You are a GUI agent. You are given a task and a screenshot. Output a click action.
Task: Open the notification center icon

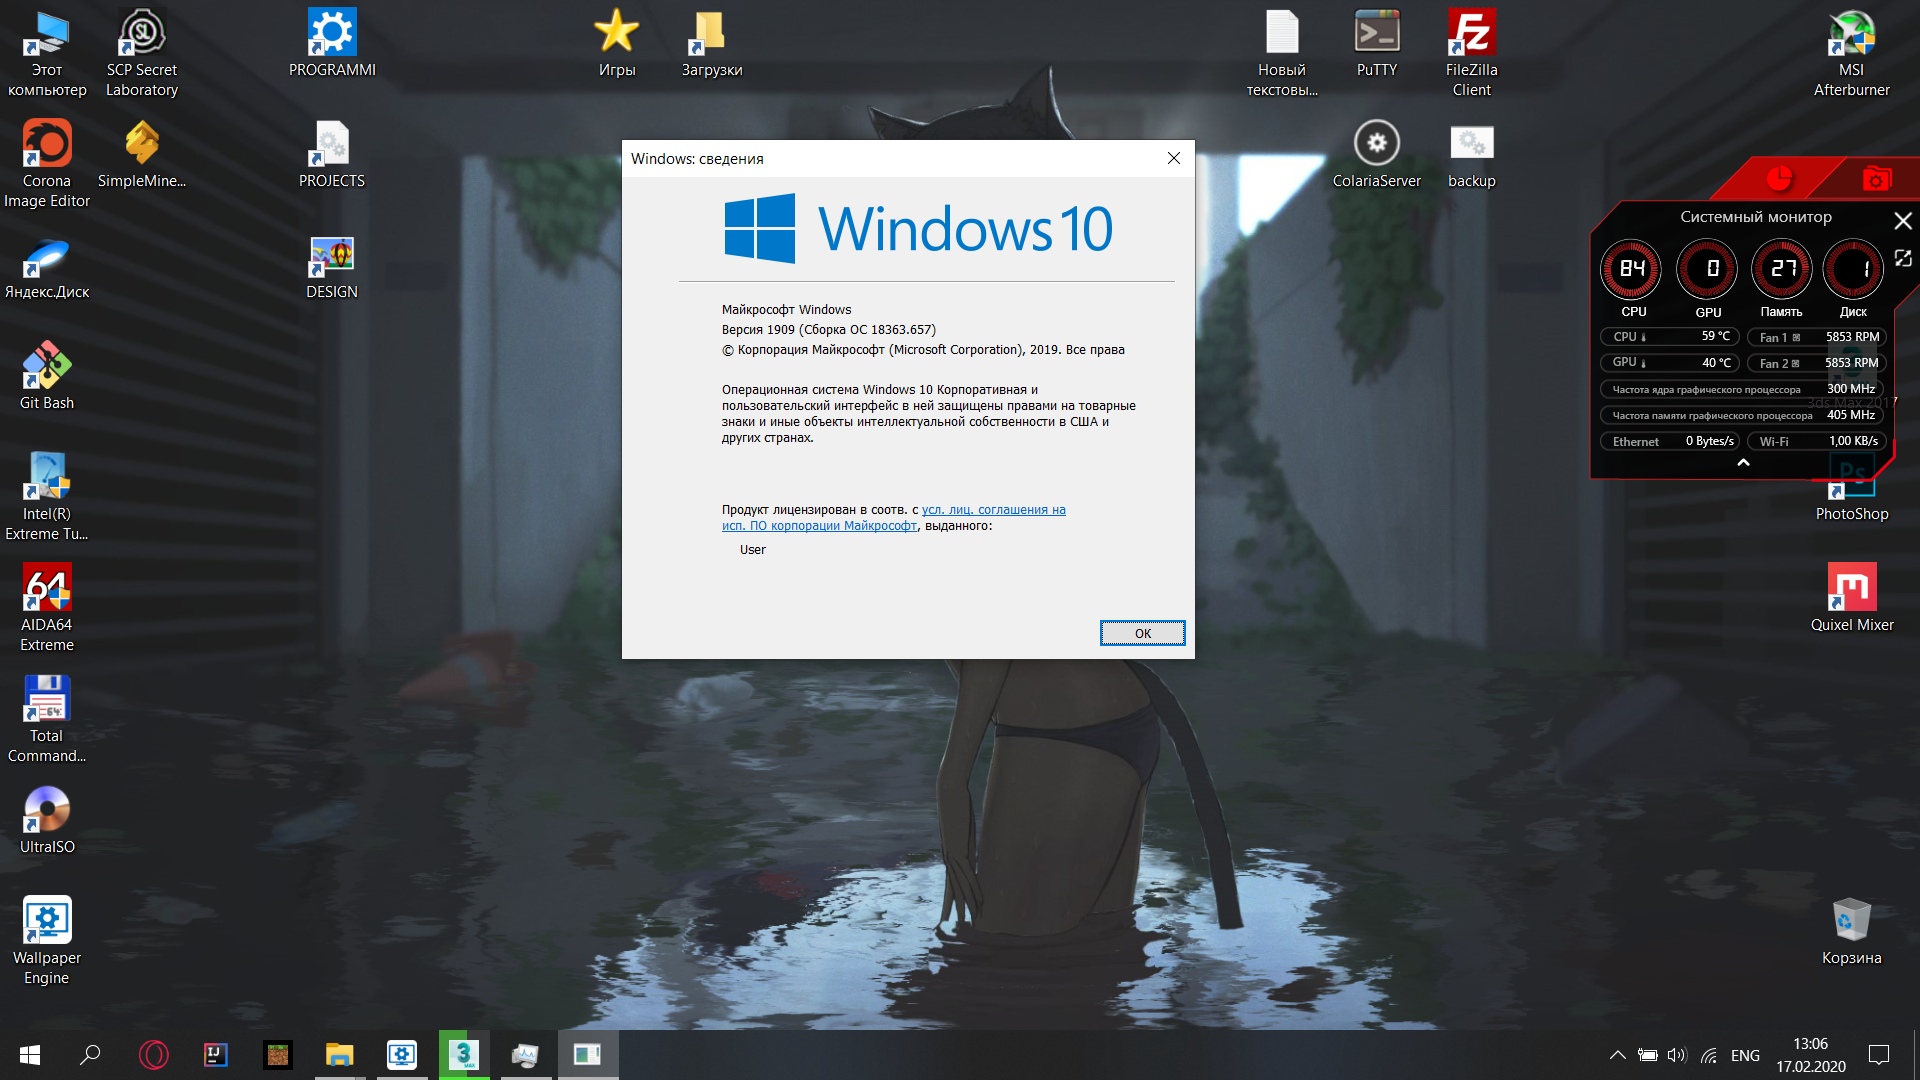[x=1879, y=1055]
